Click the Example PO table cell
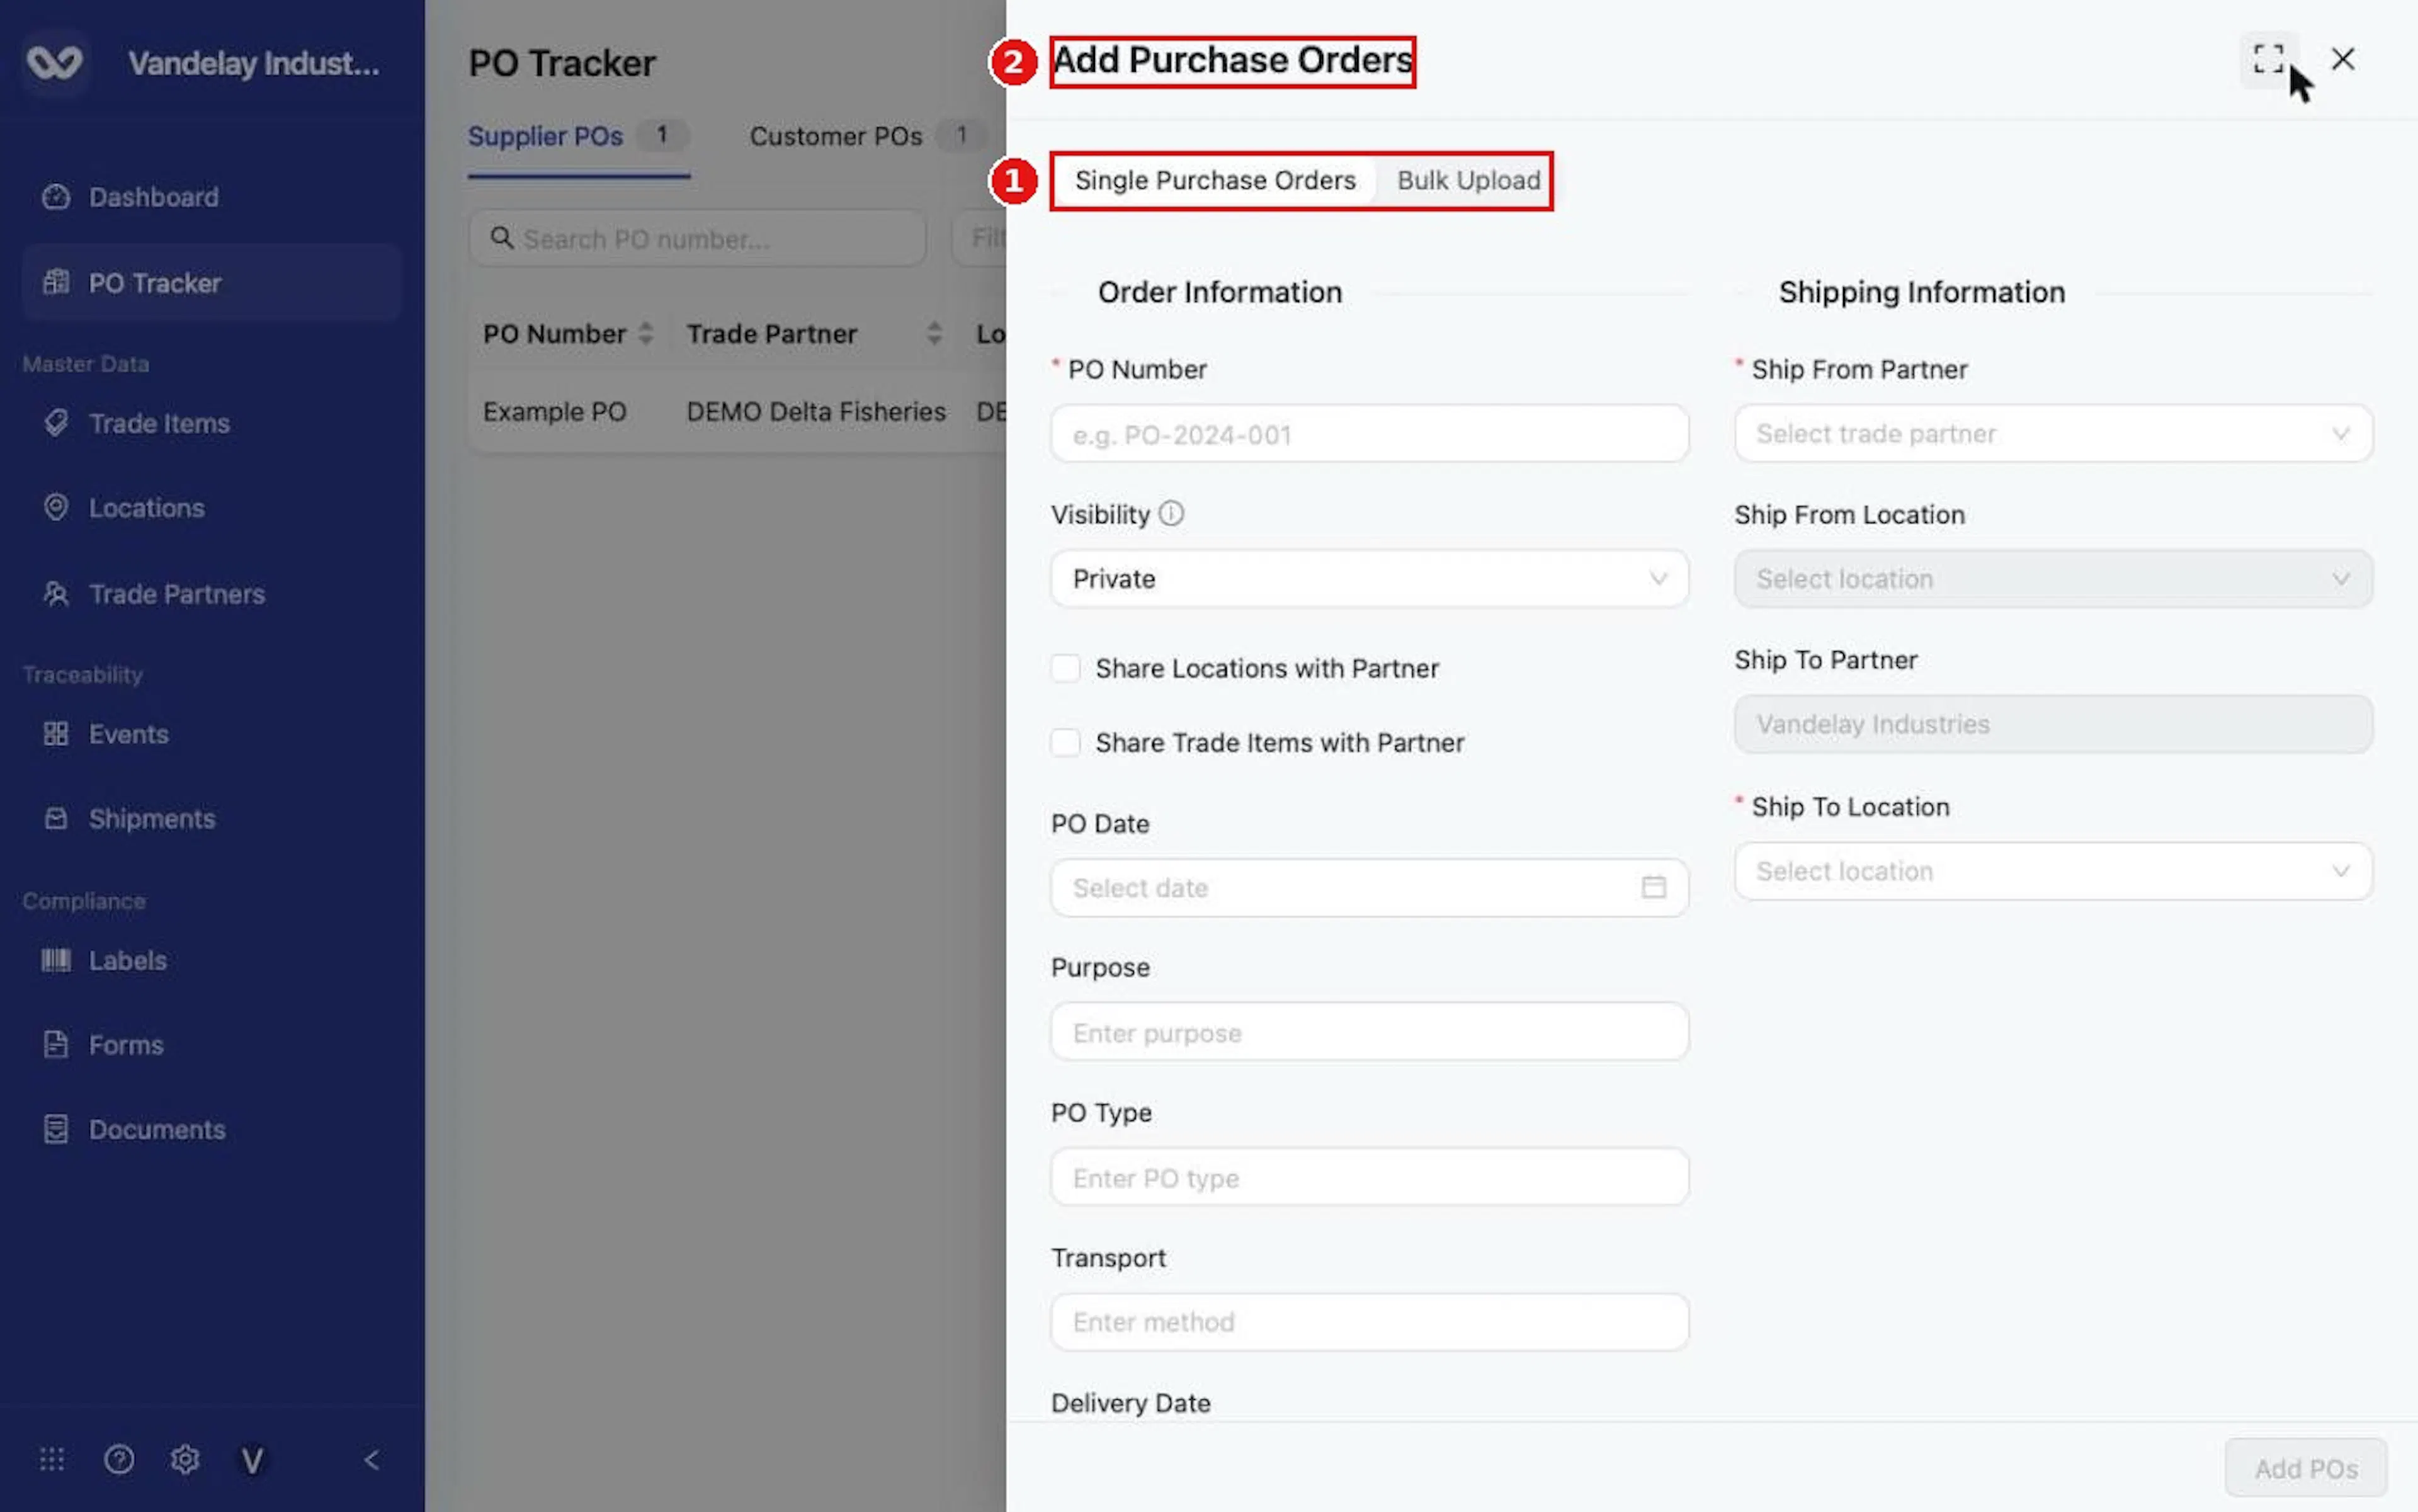The width and height of the screenshot is (2418, 1512). click(x=555, y=412)
